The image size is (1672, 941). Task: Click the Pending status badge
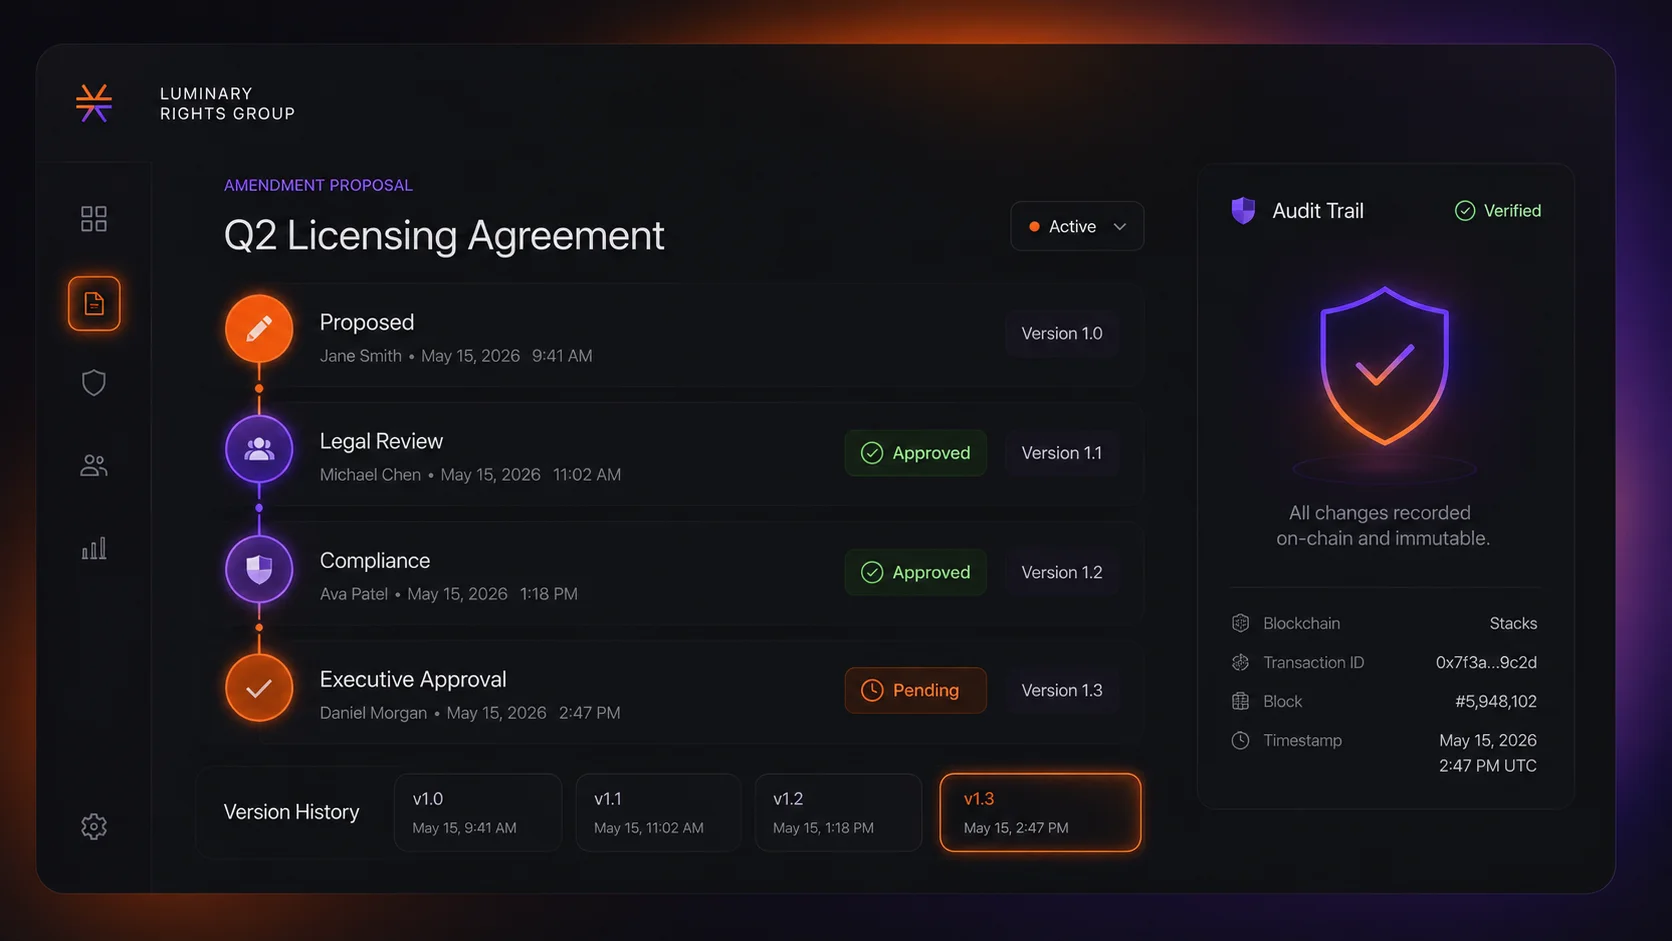click(915, 690)
